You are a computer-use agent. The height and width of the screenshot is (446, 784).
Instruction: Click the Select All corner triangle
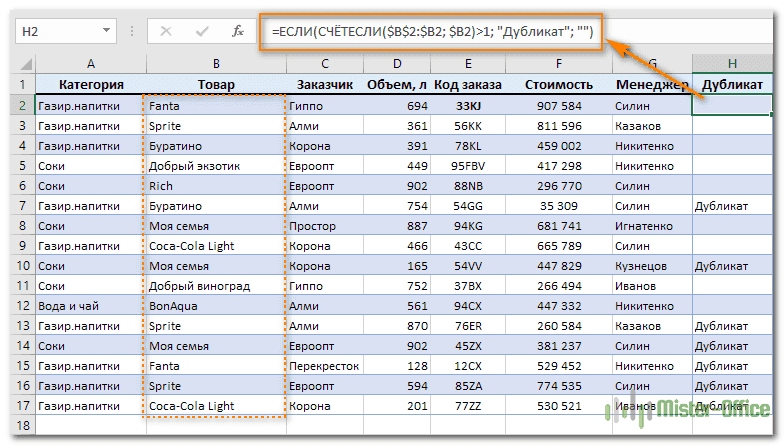(x=24, y=65)
